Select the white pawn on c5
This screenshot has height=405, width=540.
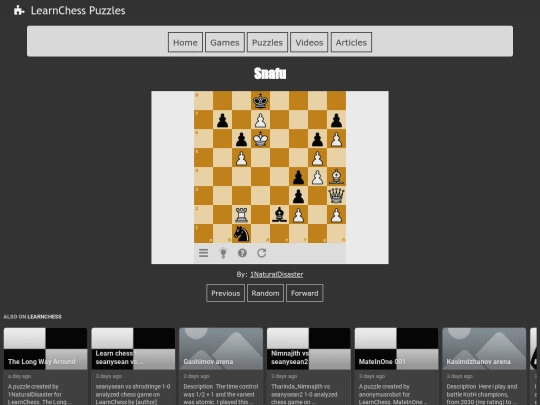[x=241, y=158]
